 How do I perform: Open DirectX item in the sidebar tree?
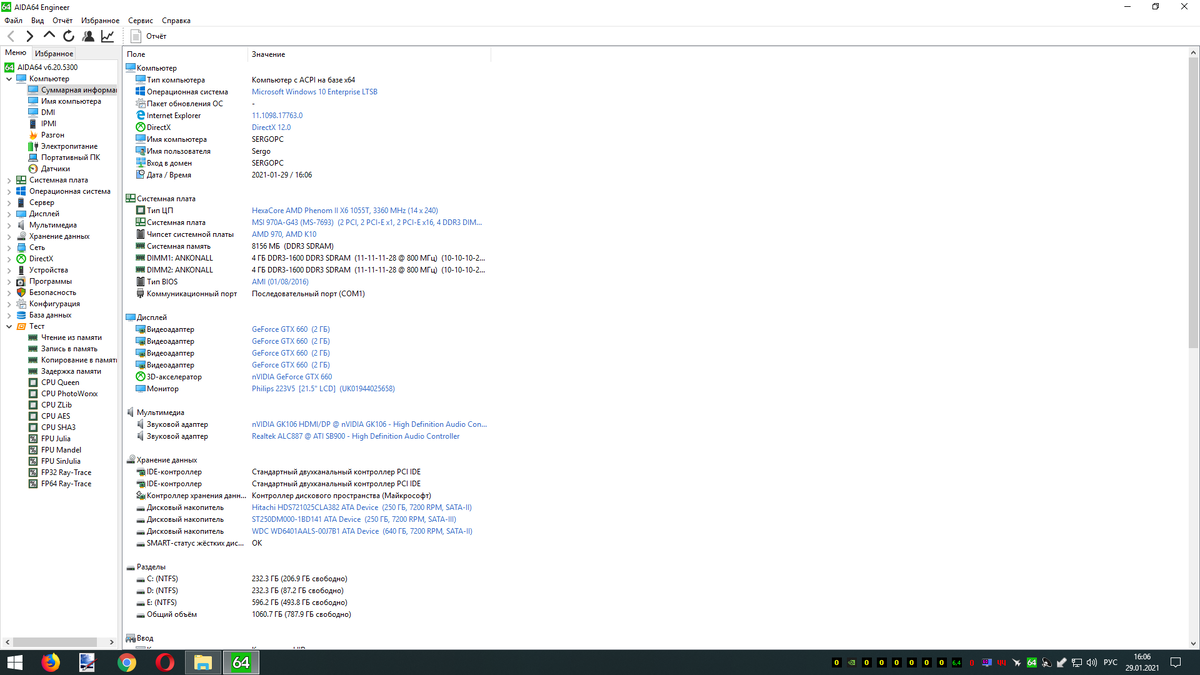41,259
